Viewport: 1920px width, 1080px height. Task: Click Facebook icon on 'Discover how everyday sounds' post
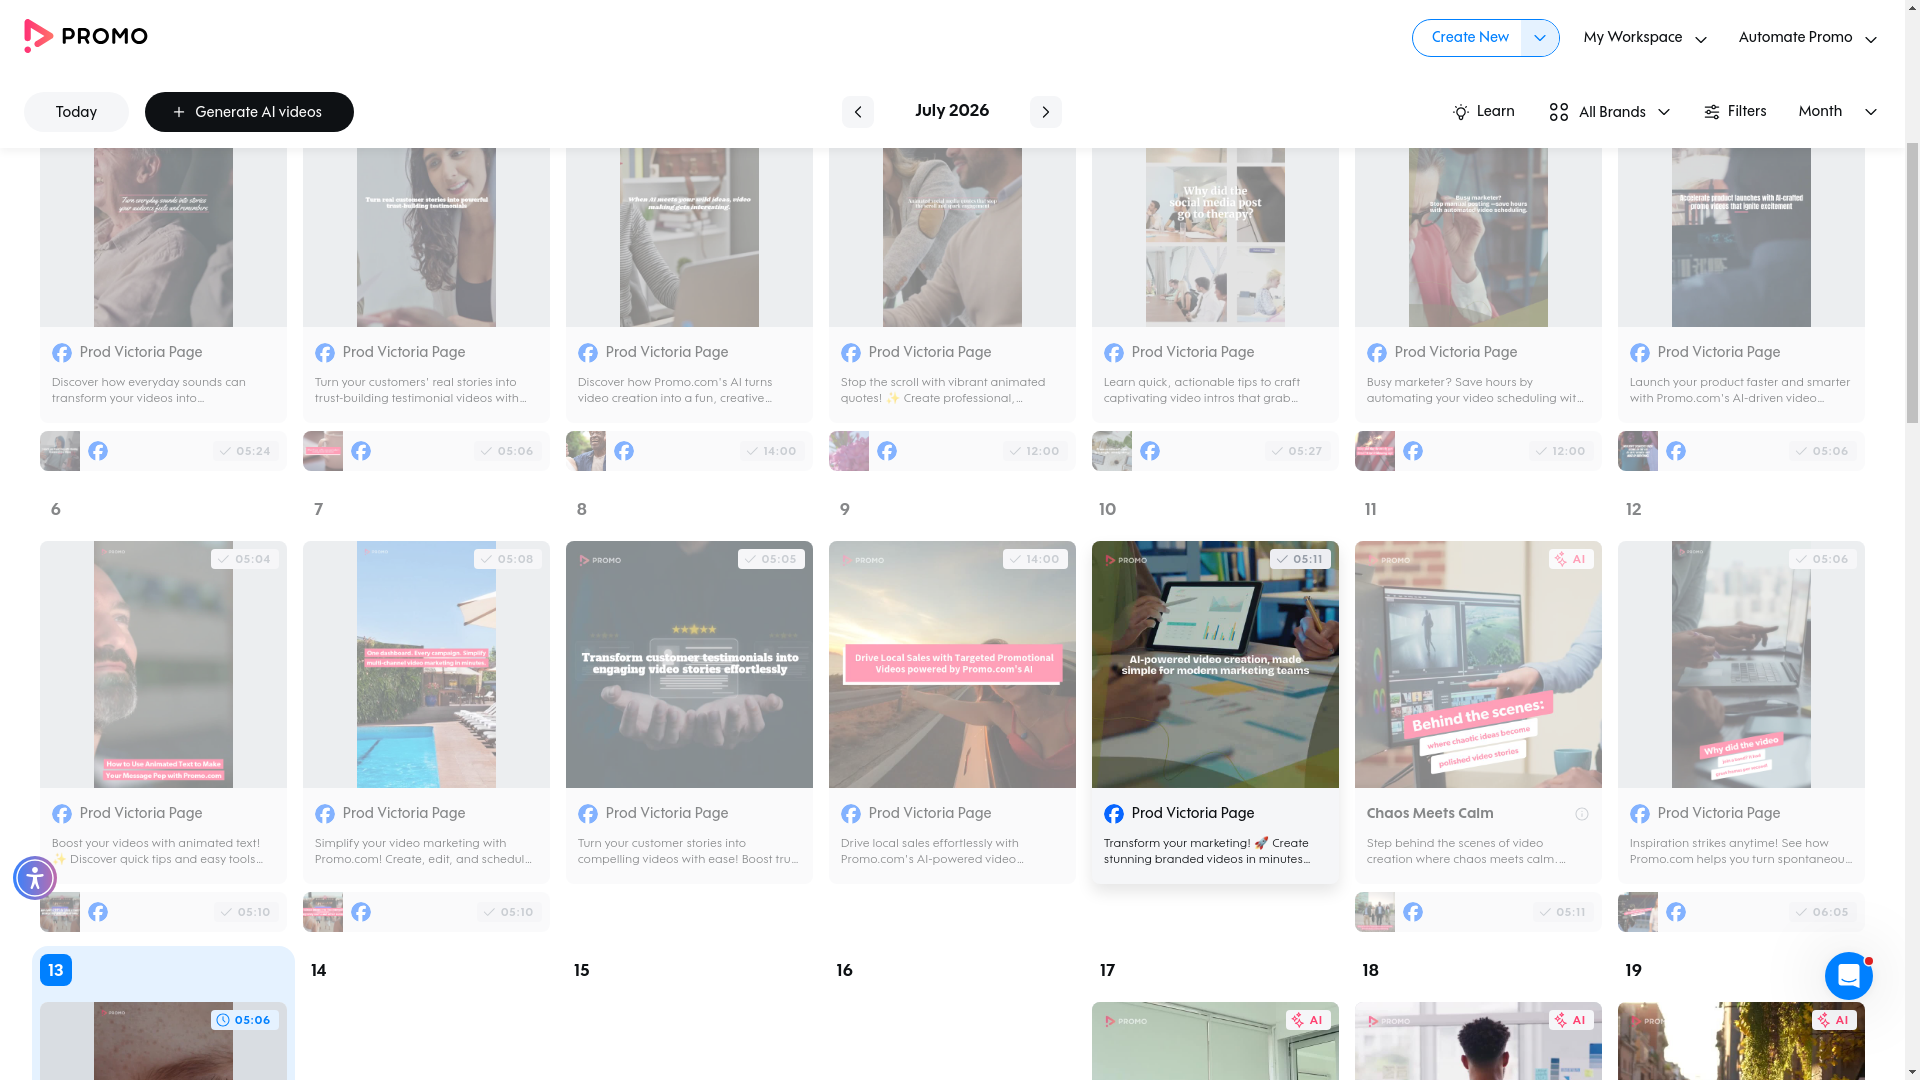click(x=62, y=353)
